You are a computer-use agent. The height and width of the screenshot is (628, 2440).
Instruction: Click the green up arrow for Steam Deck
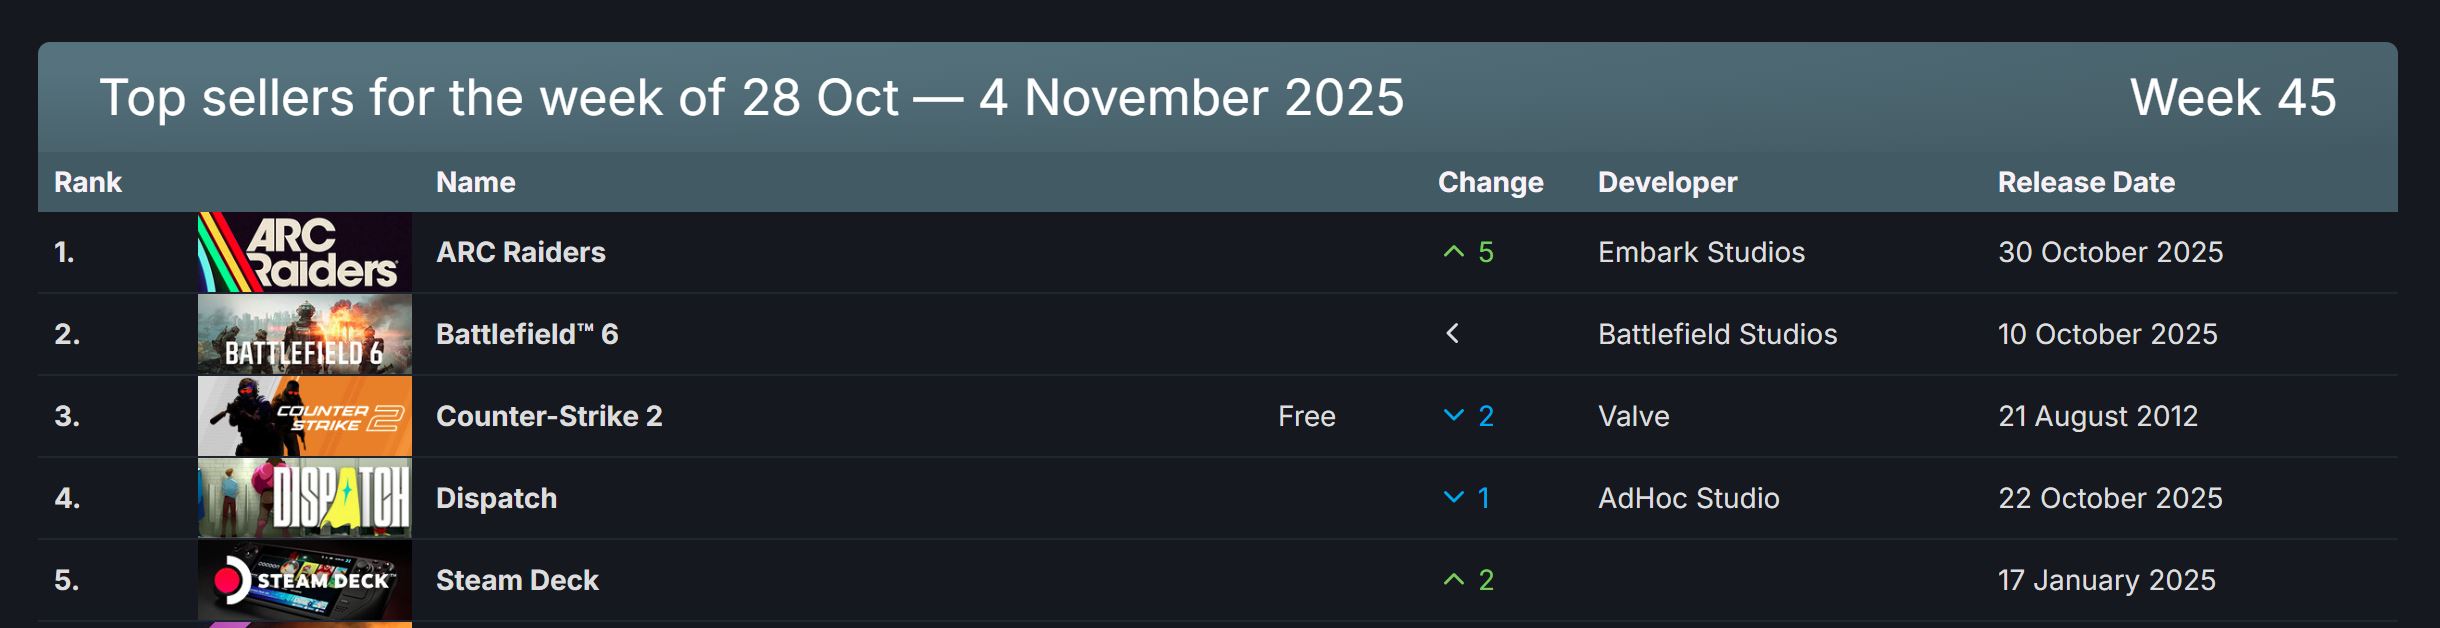click(1453, 580)
